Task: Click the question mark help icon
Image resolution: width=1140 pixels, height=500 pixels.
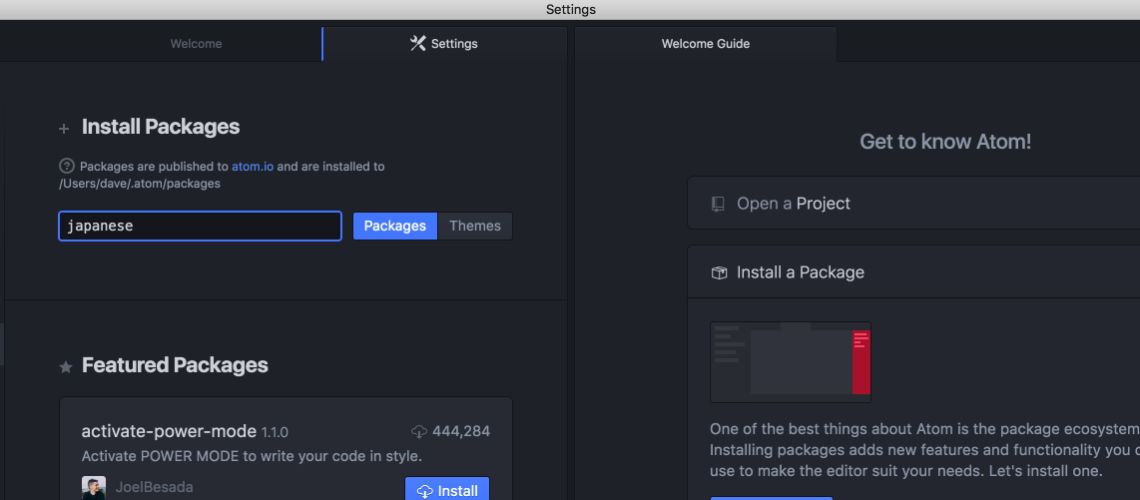Action: [x=66, y=166]
